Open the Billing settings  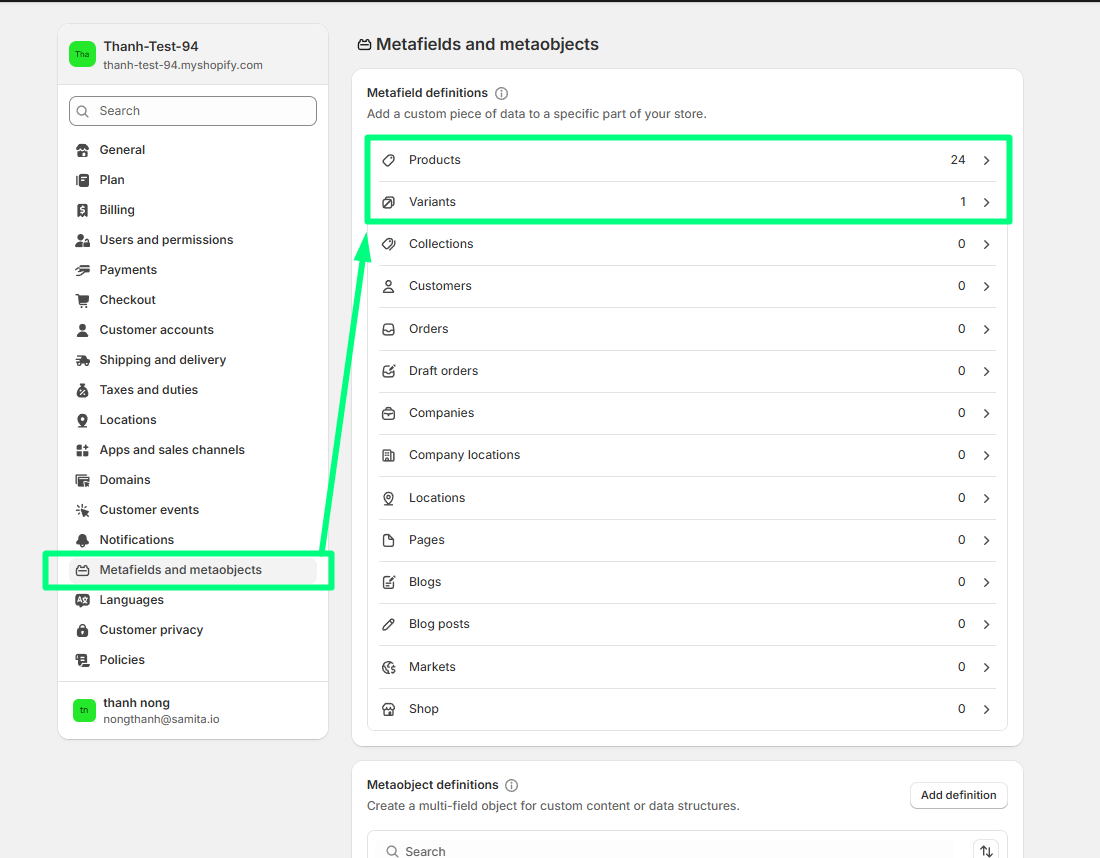point(117,210)
